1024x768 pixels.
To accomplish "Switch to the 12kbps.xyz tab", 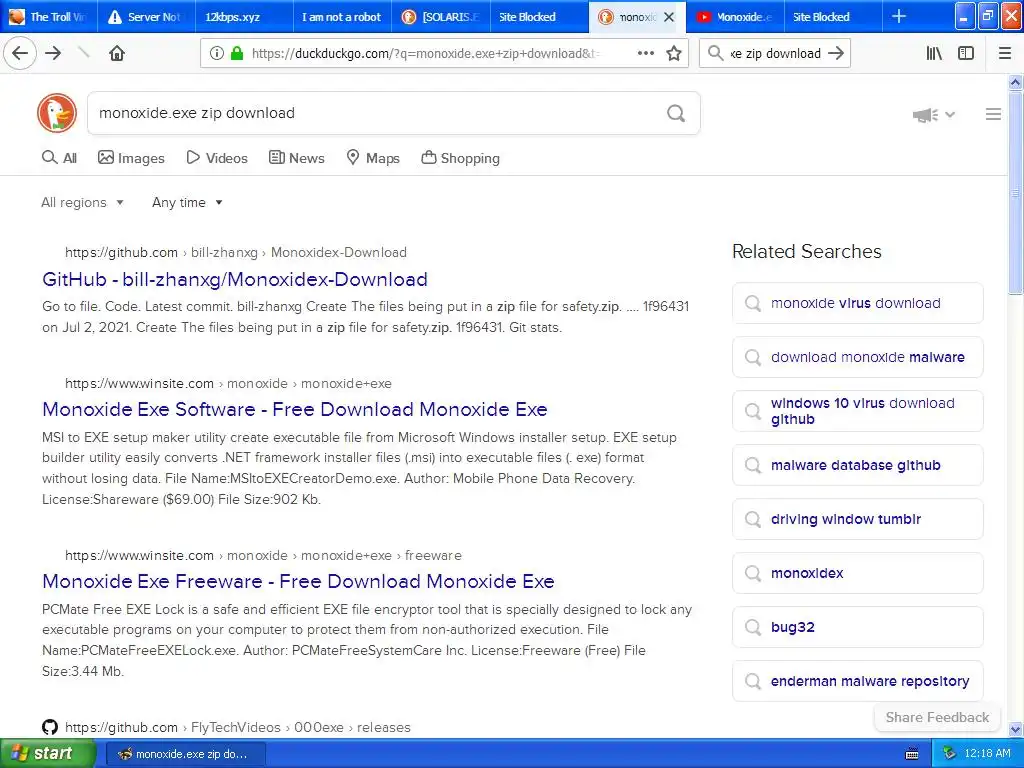I will [x=244, y=16].
